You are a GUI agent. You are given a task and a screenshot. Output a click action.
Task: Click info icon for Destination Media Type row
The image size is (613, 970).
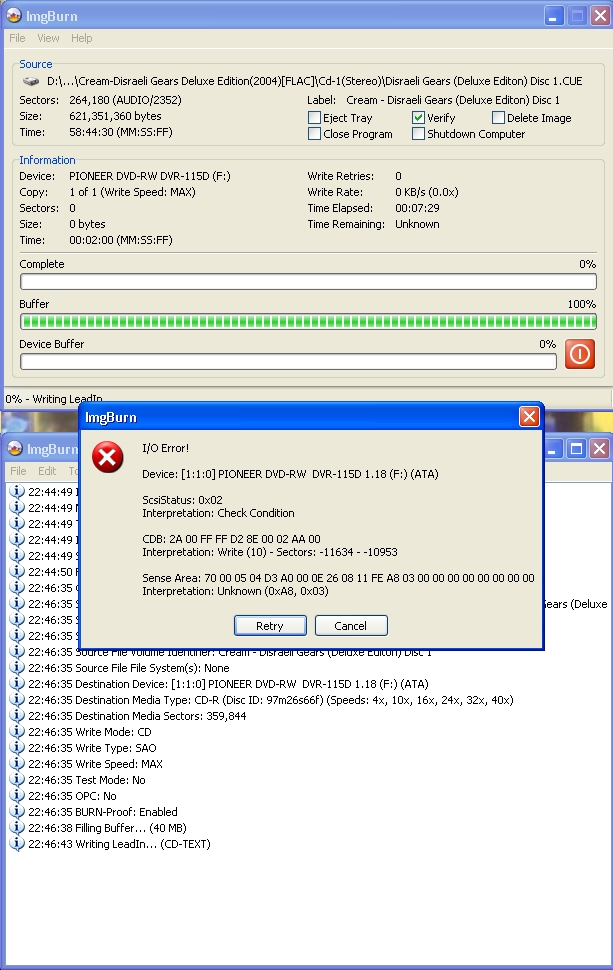[x=17, y=700]
